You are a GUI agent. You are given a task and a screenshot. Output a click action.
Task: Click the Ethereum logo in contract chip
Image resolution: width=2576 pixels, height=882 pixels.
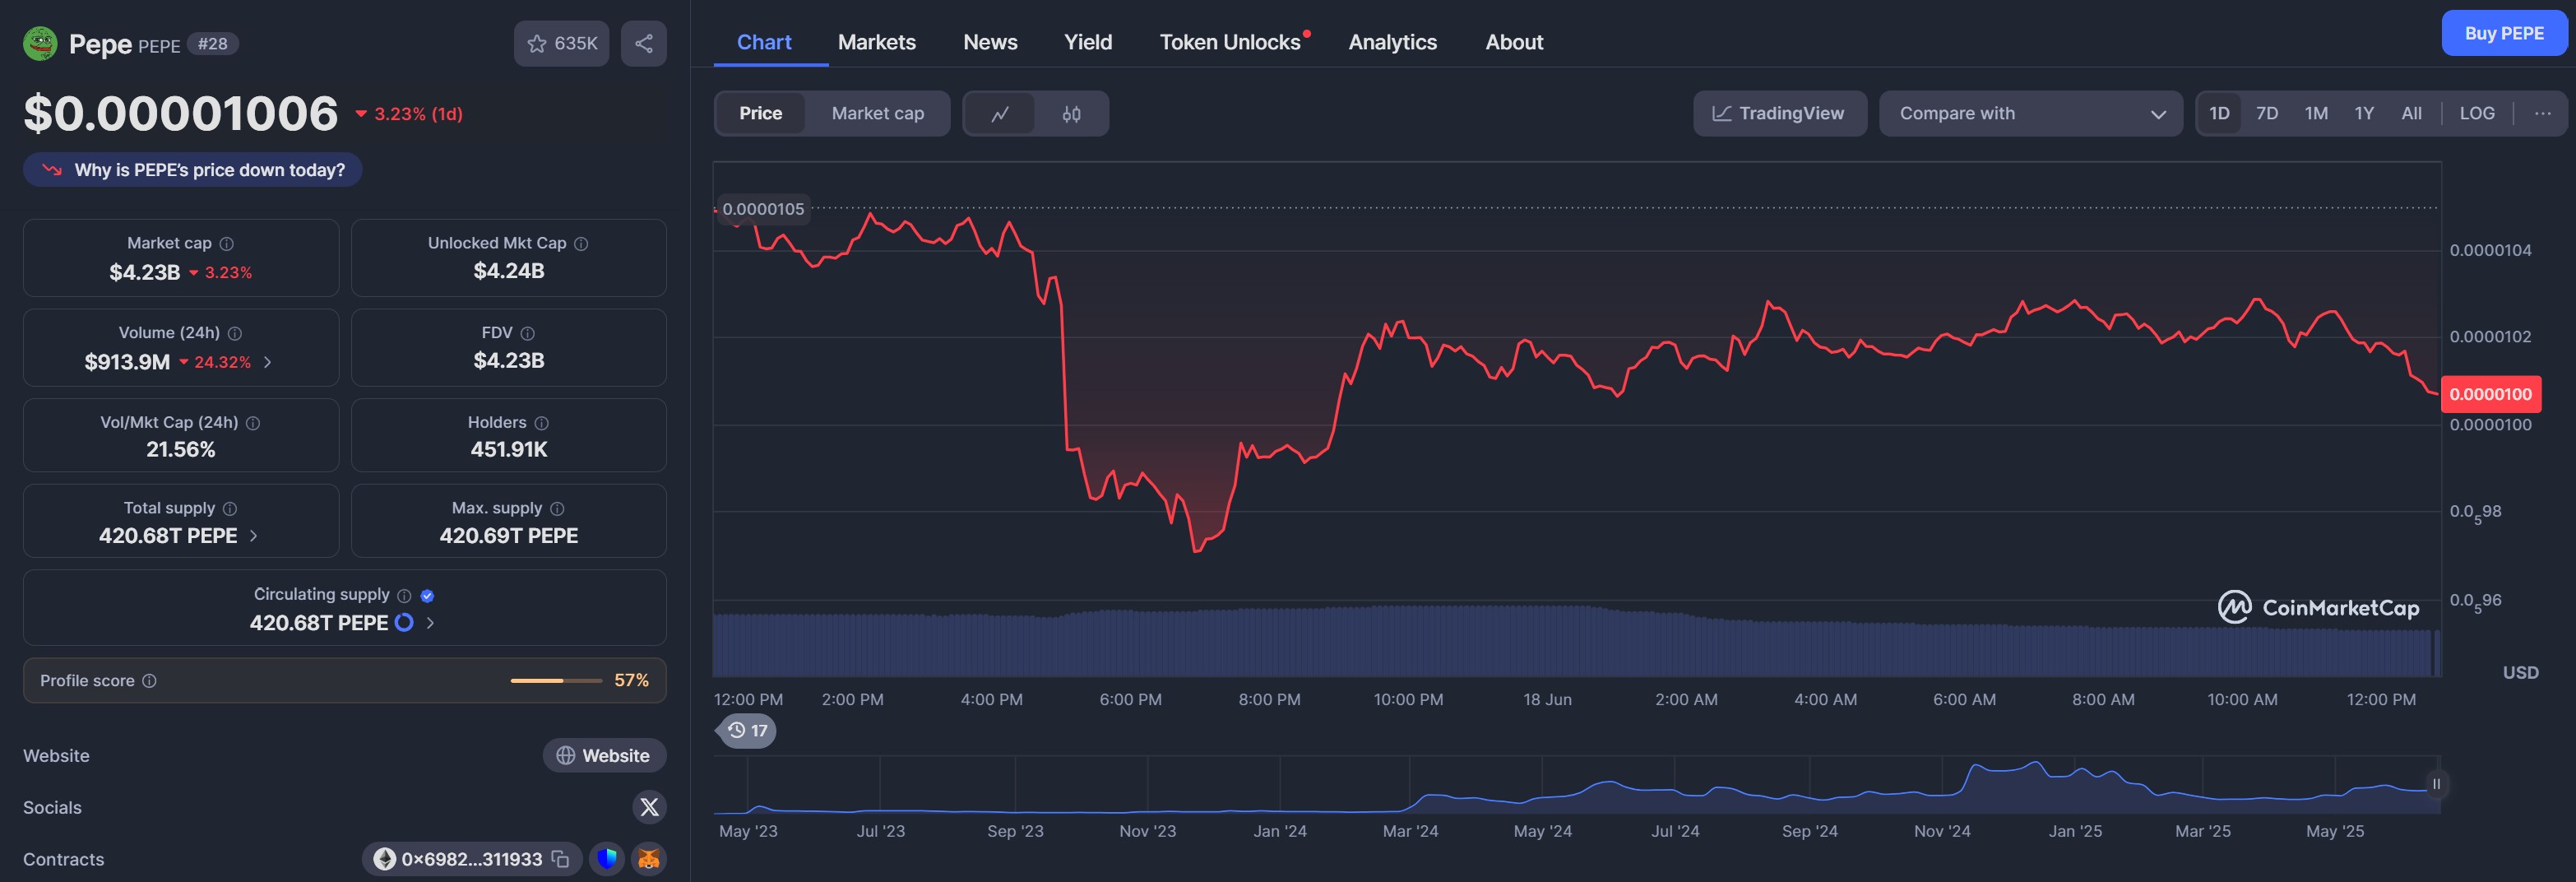pyautogui.click(x=384, y=859)
